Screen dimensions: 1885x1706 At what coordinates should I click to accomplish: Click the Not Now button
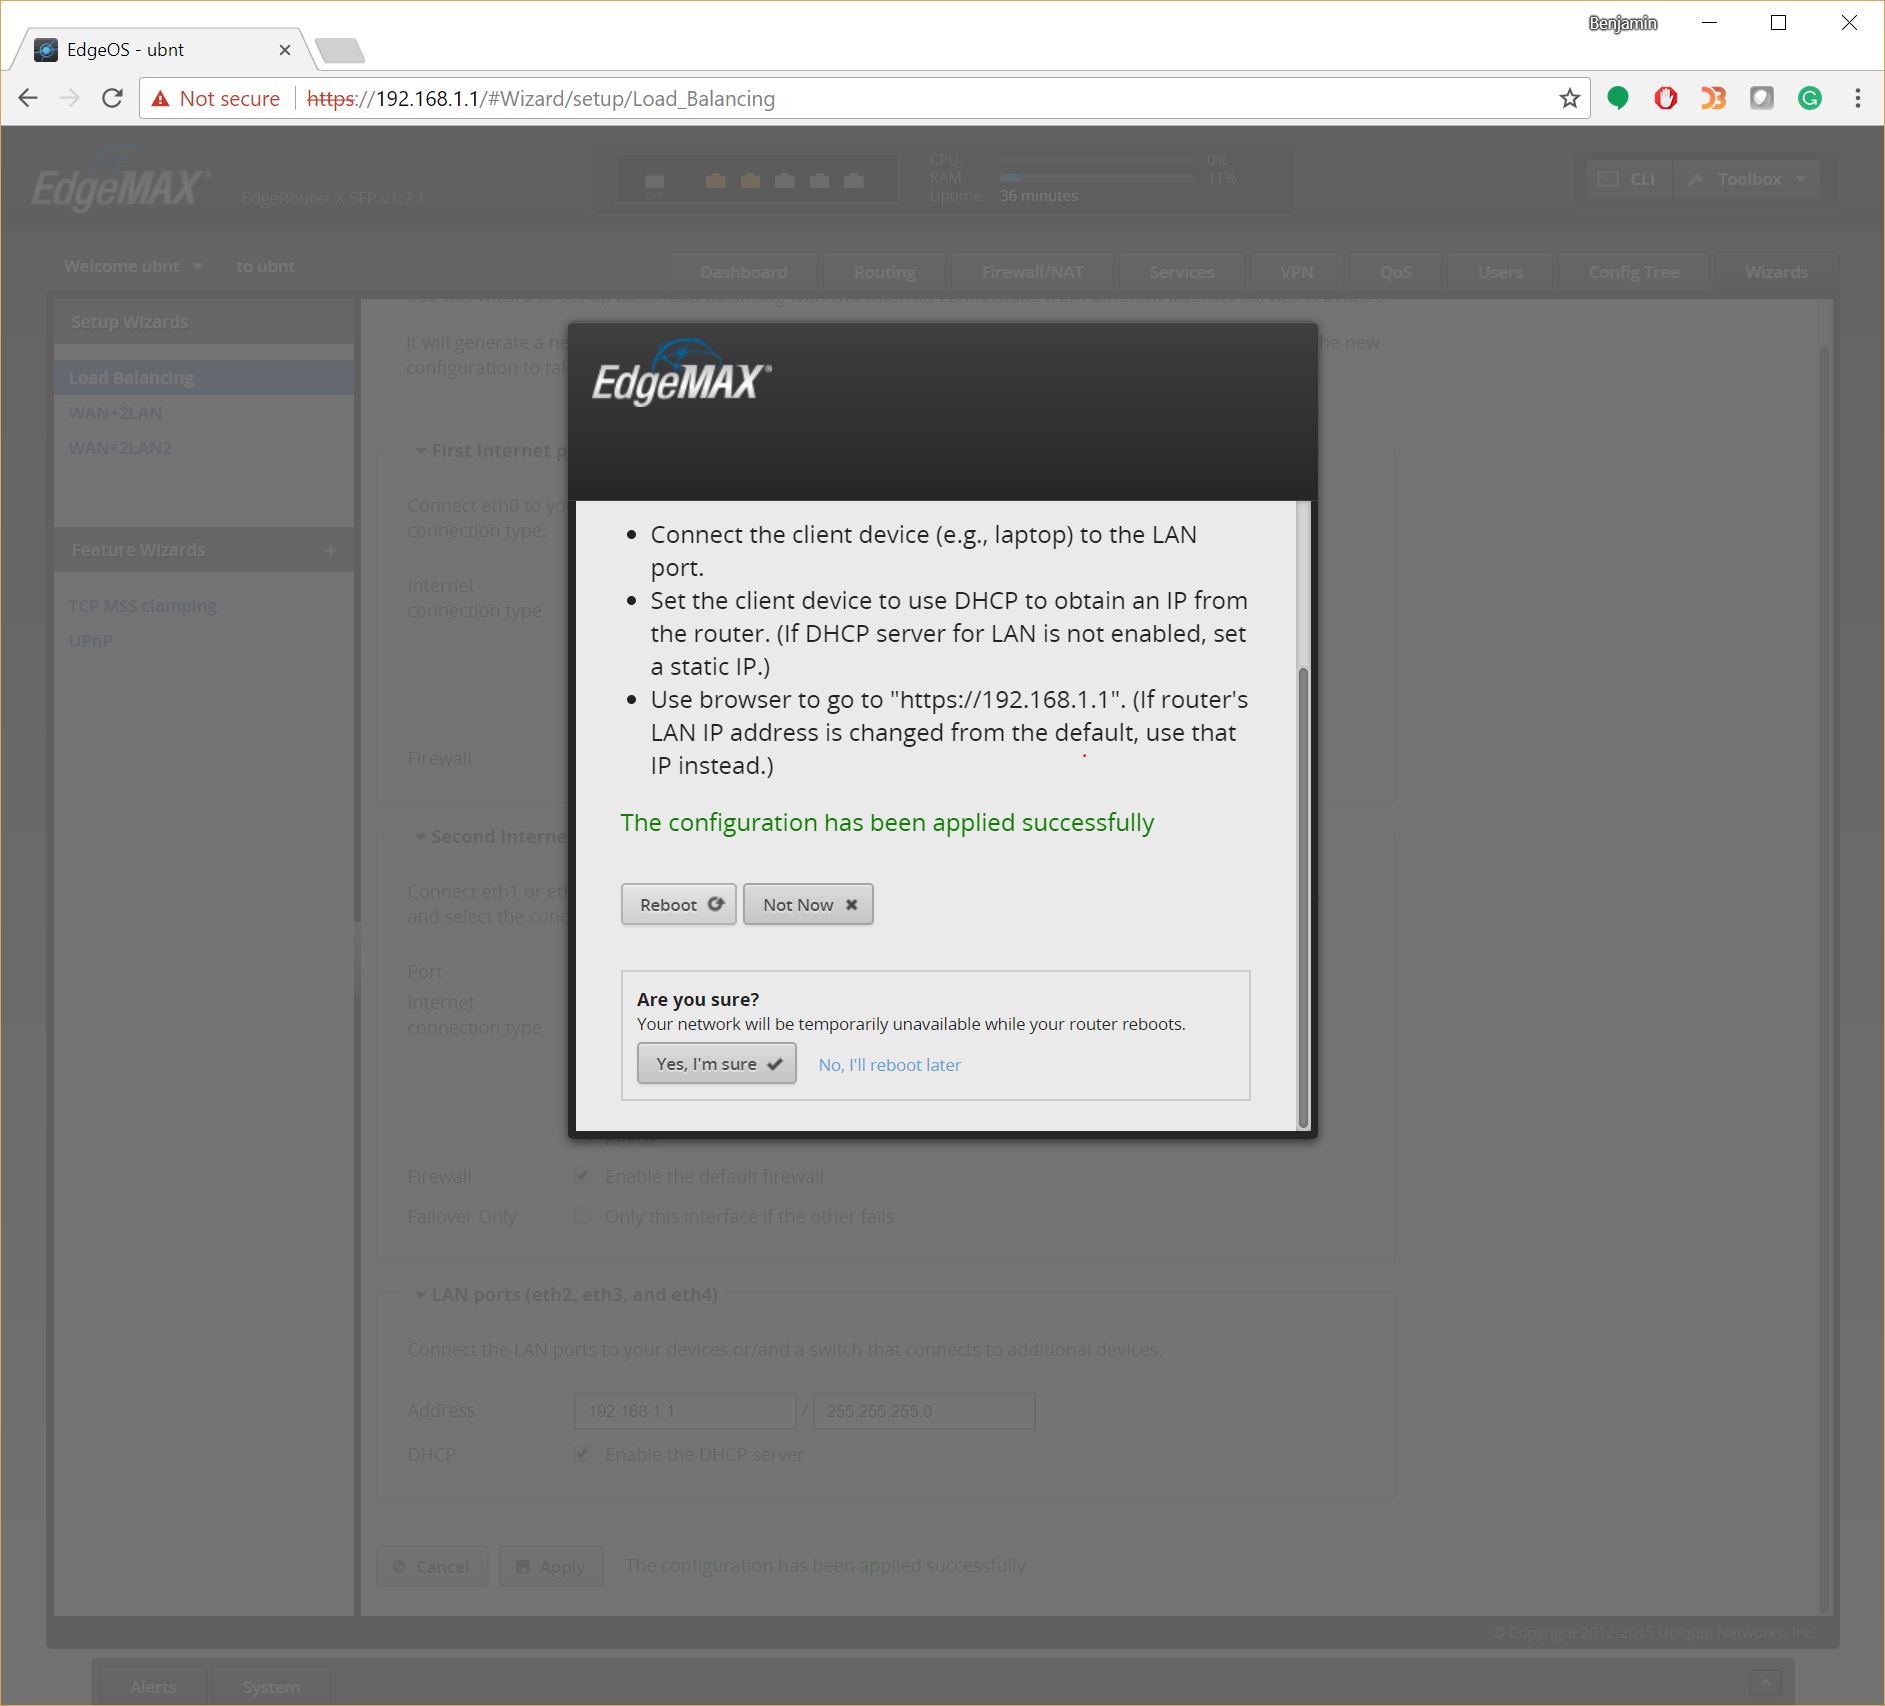click(x=808, y=904)
